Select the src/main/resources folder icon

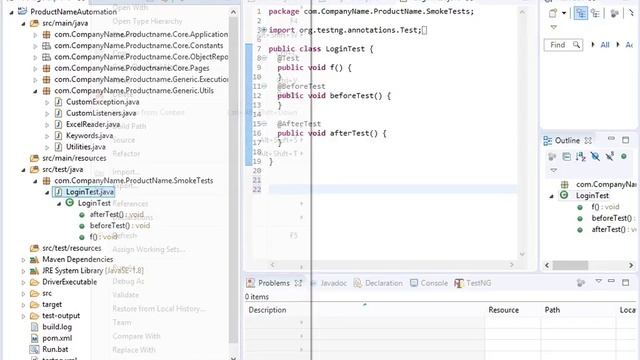point(34,158)
